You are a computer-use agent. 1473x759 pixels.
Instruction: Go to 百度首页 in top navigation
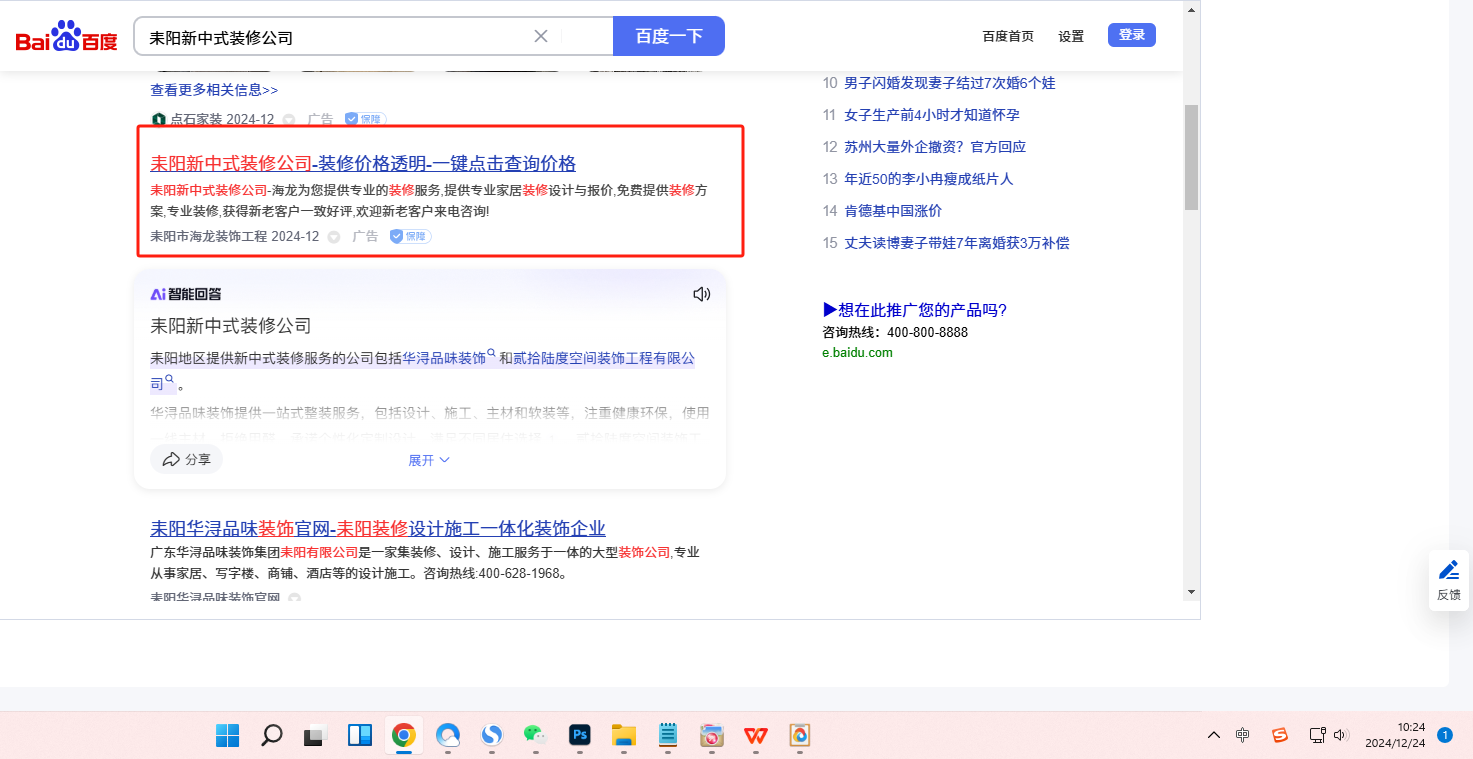pos(1007,36)
